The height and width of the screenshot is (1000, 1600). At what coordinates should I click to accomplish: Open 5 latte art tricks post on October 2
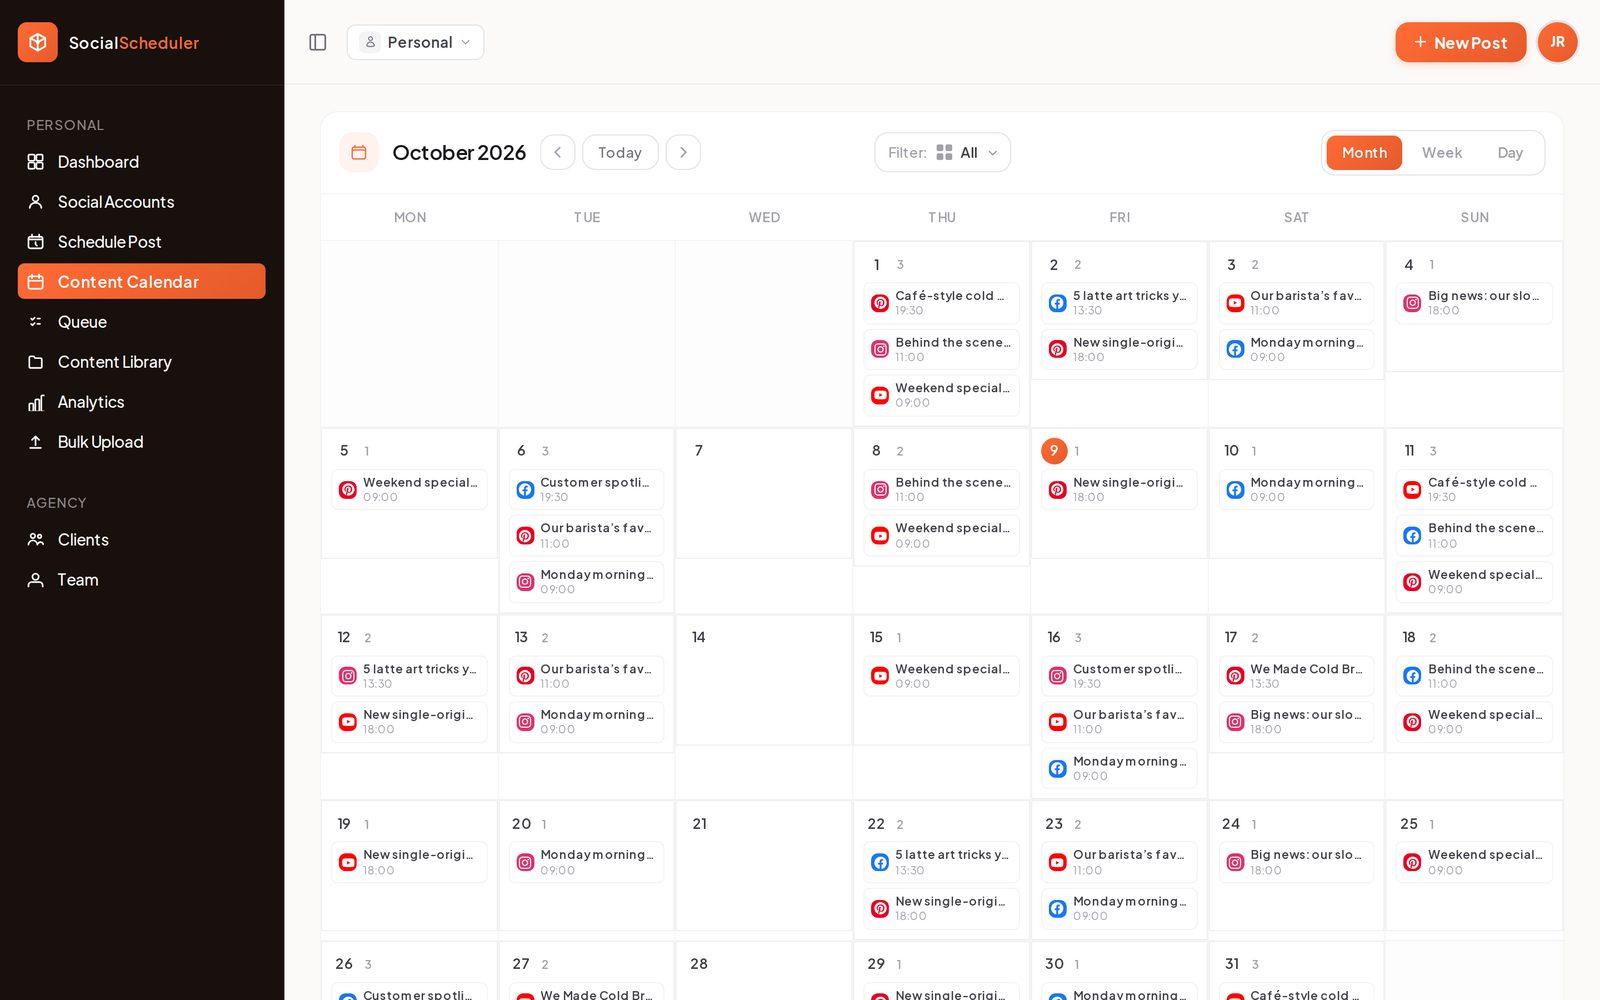point(1119,303)
